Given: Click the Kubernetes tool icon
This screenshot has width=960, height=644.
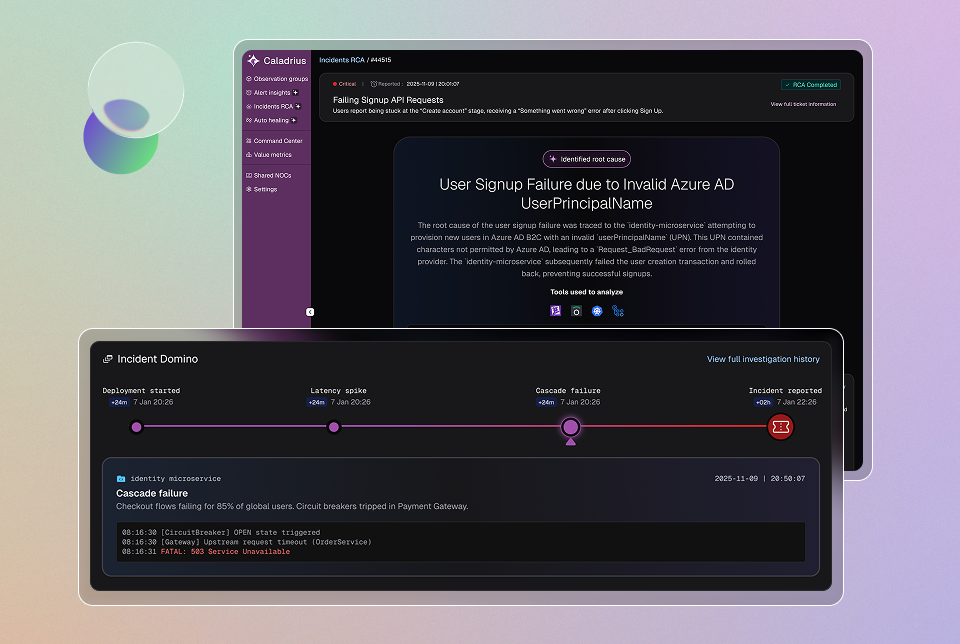Looking at the screenshot, I should pyautogui.click(x=597, y=311).
